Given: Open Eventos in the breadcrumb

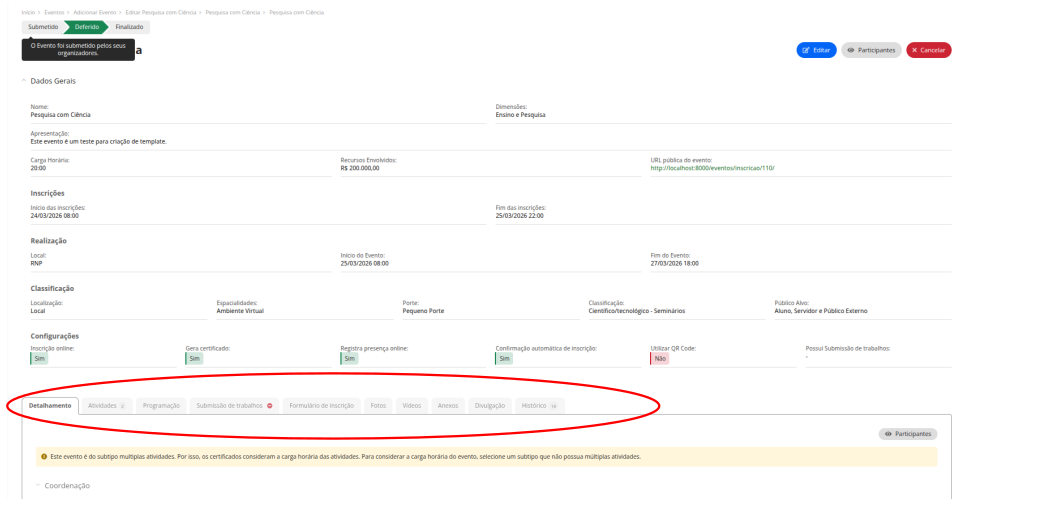Looking at the screenshot, I should tap(55, 13).
